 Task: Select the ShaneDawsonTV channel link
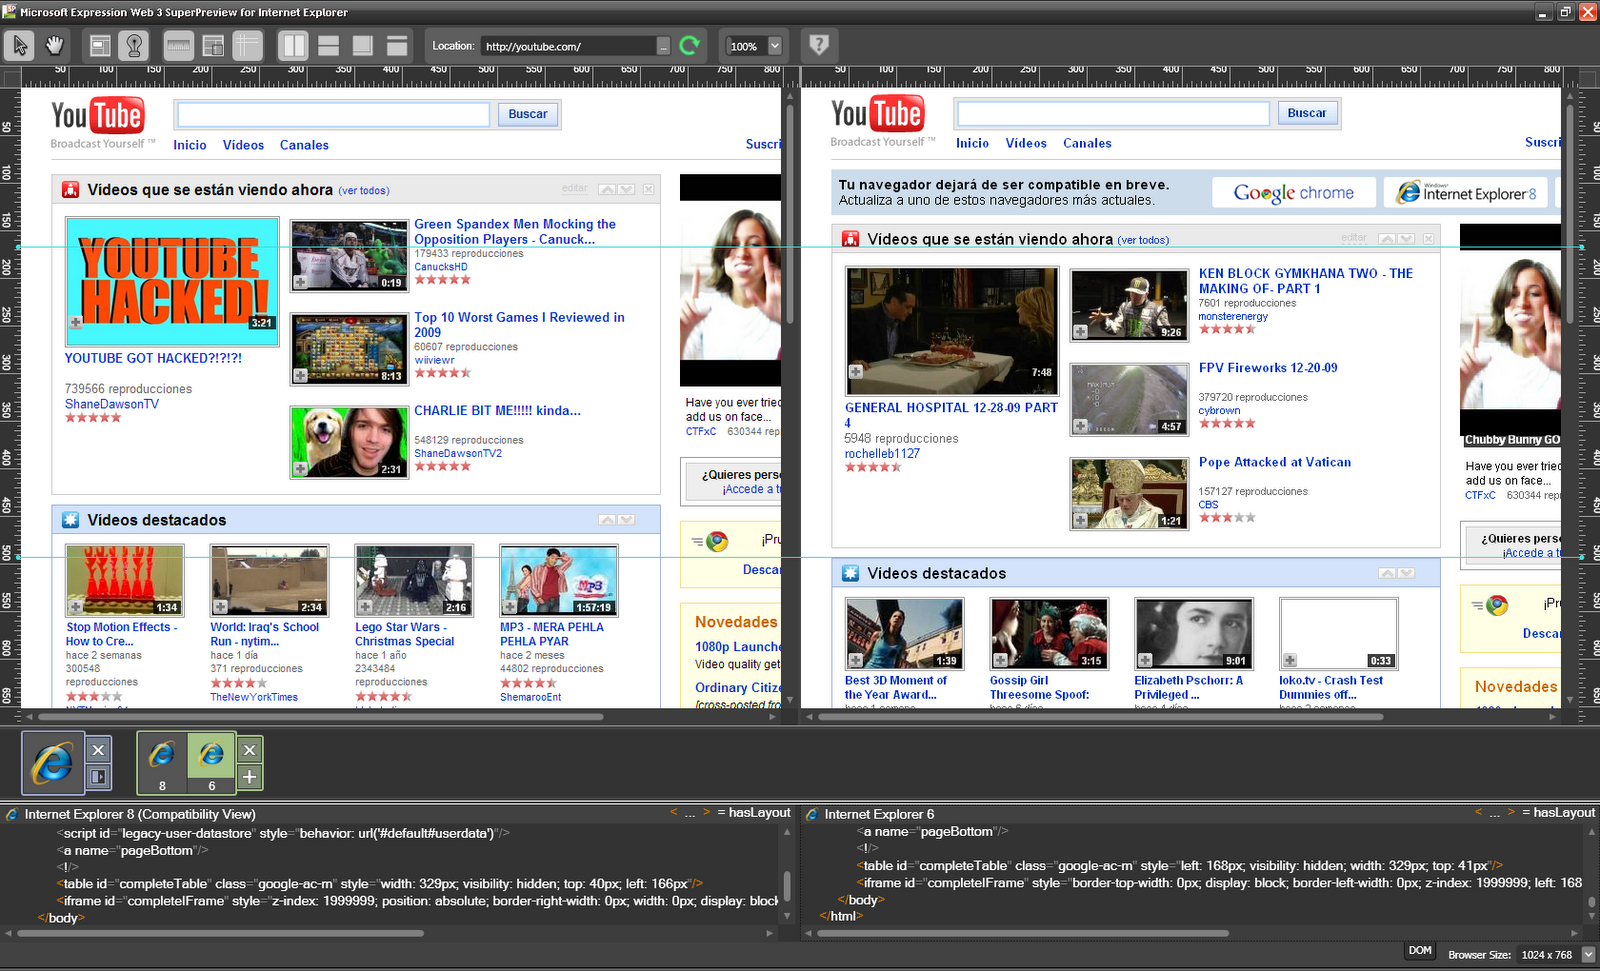tap(112, 404)
